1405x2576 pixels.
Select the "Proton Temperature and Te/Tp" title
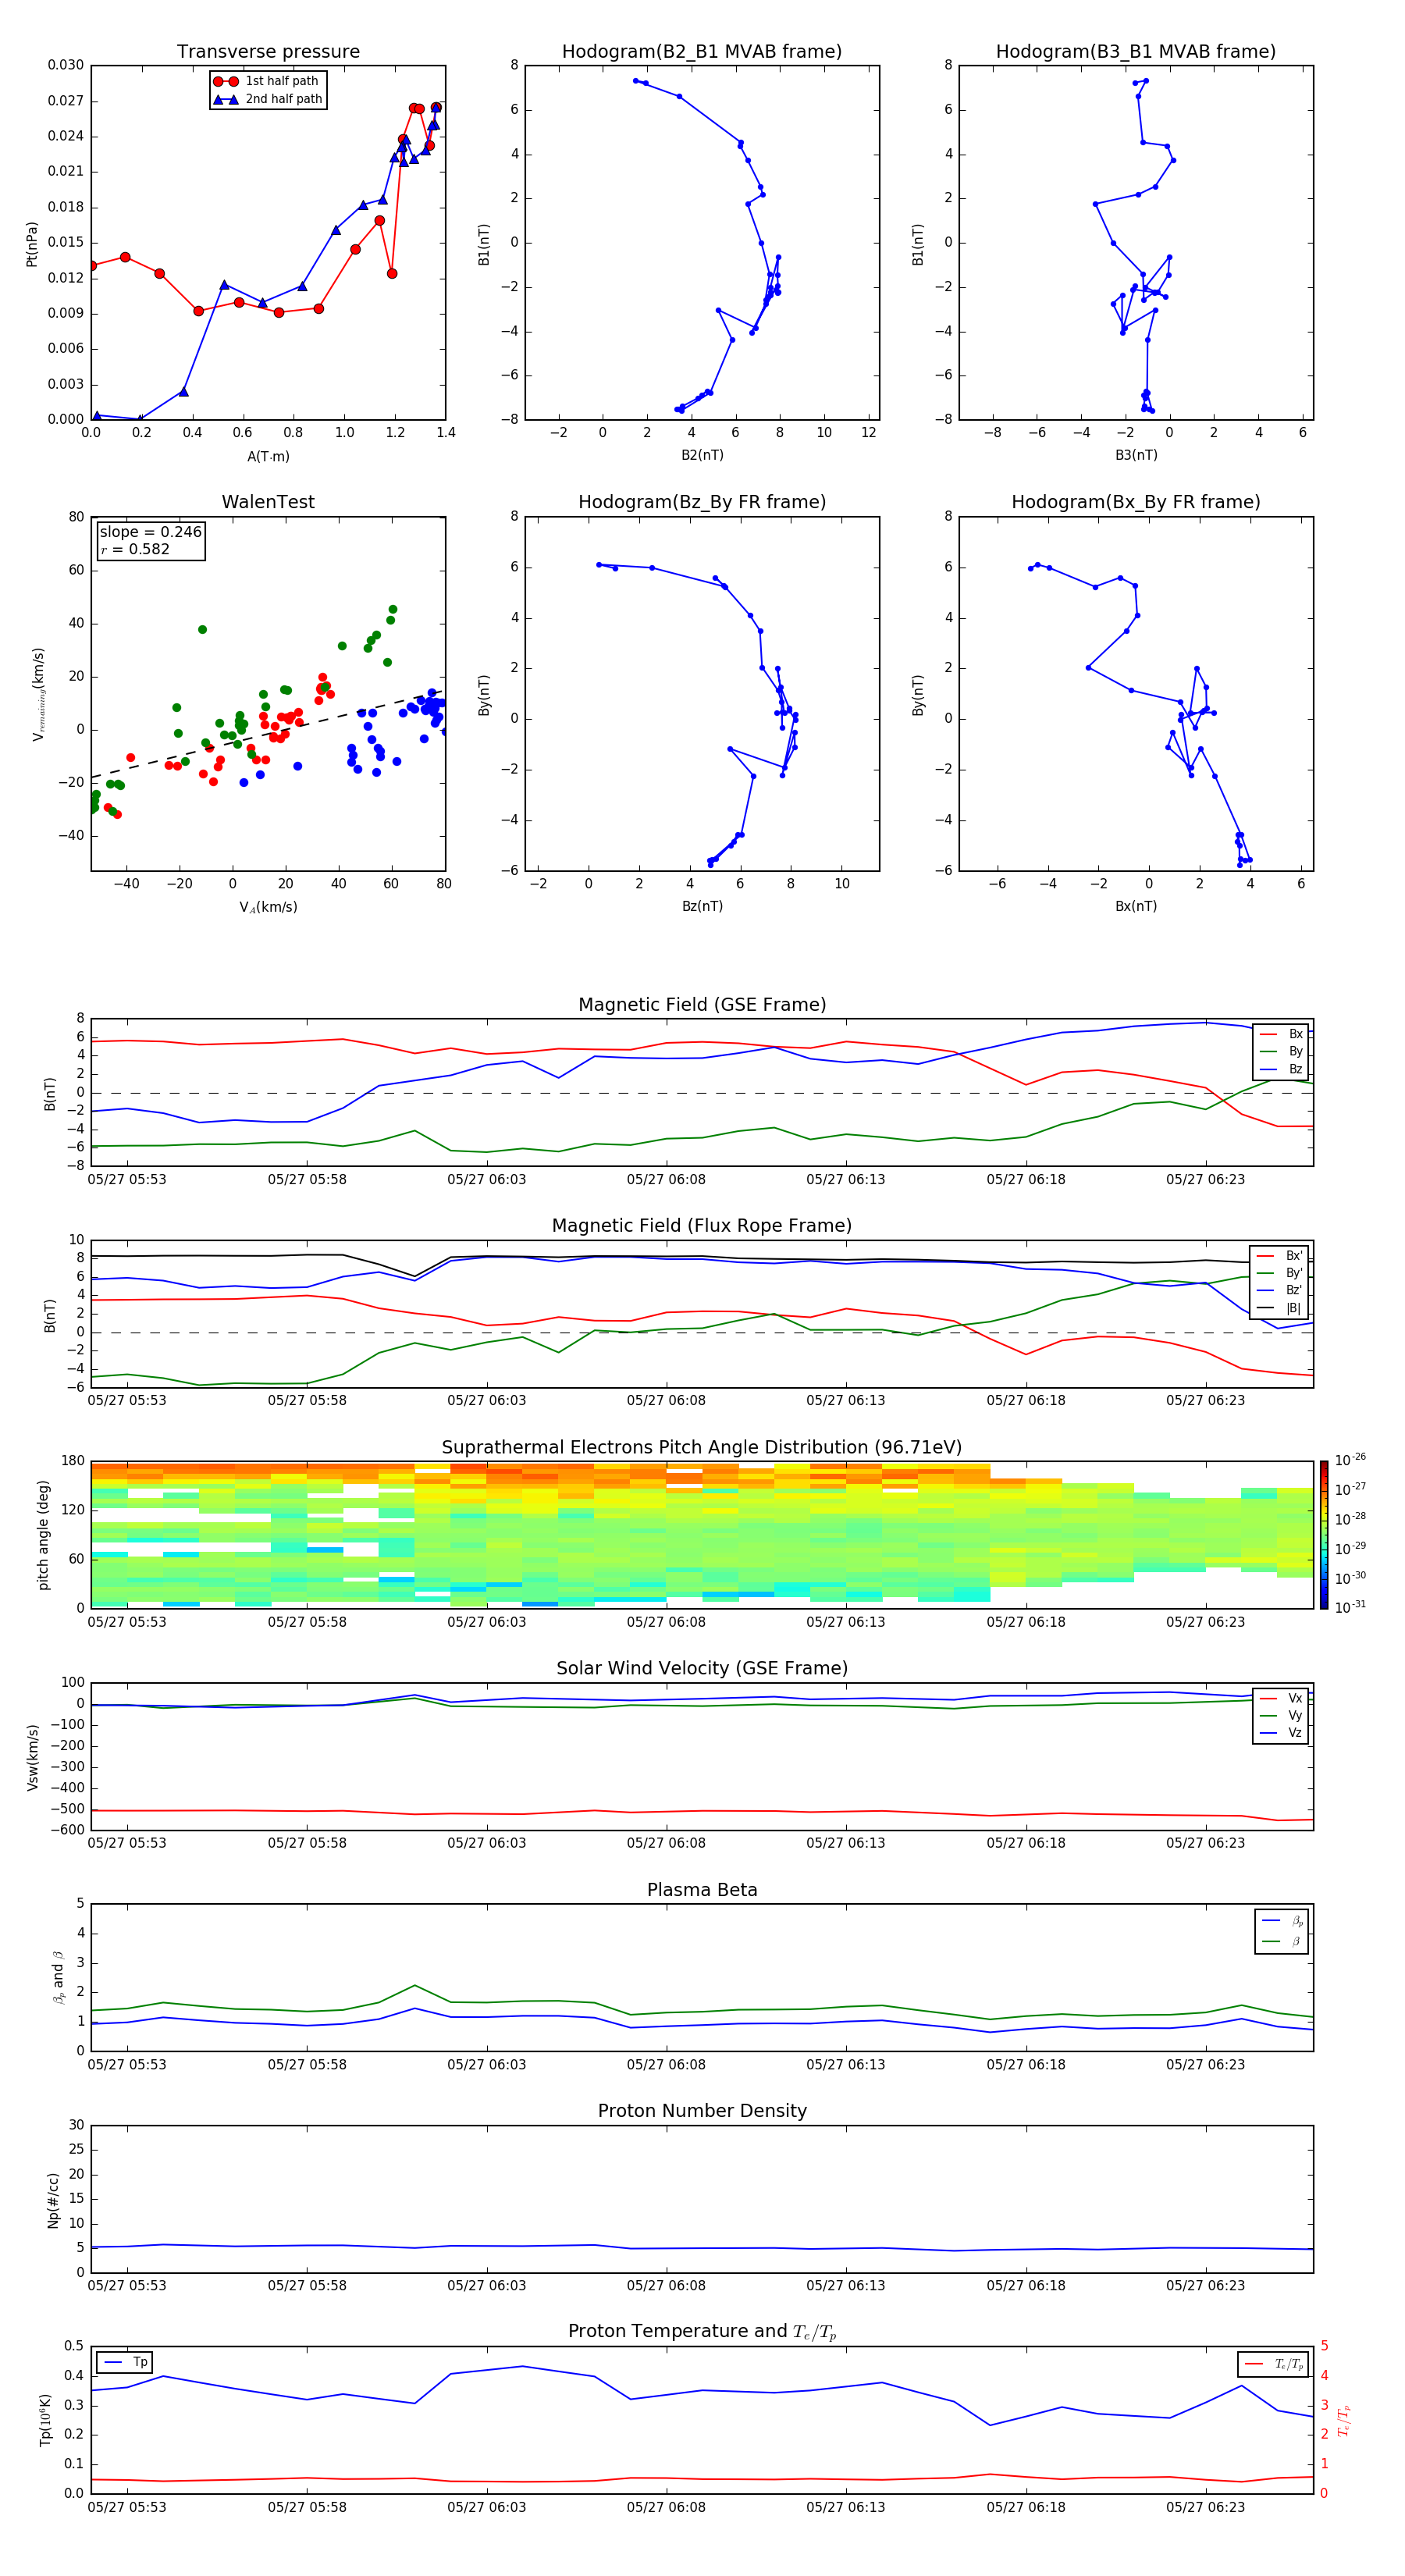point(702,2332)
